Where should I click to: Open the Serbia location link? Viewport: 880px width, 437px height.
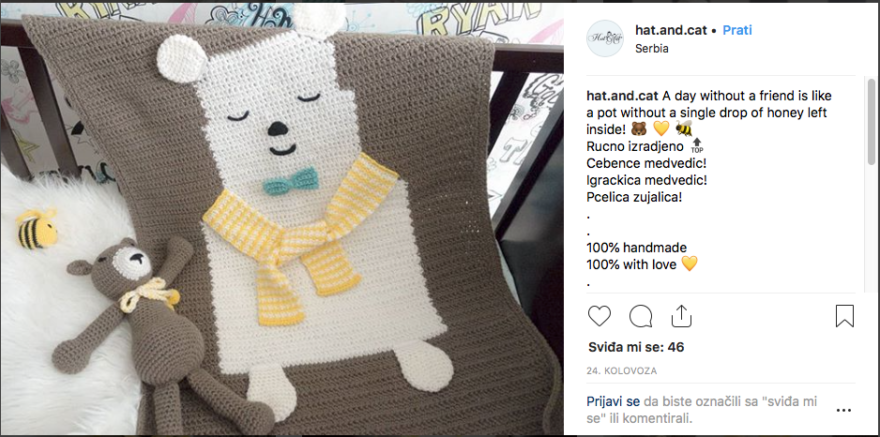(652, 48)
